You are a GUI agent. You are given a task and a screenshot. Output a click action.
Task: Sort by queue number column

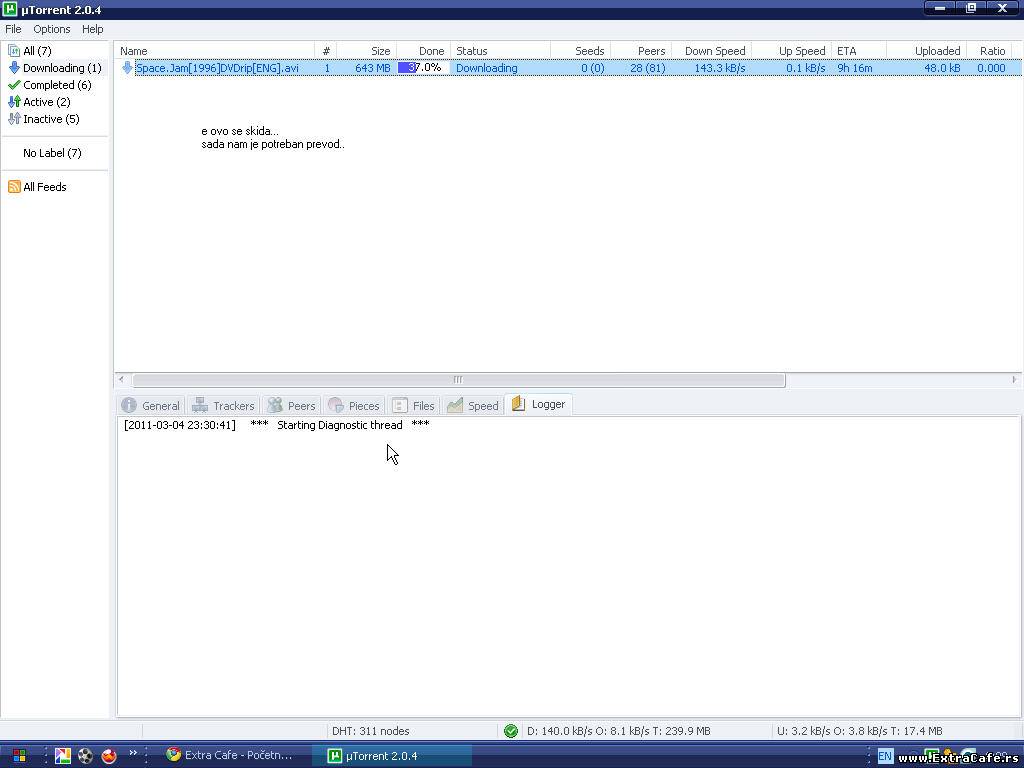[326, 51]
